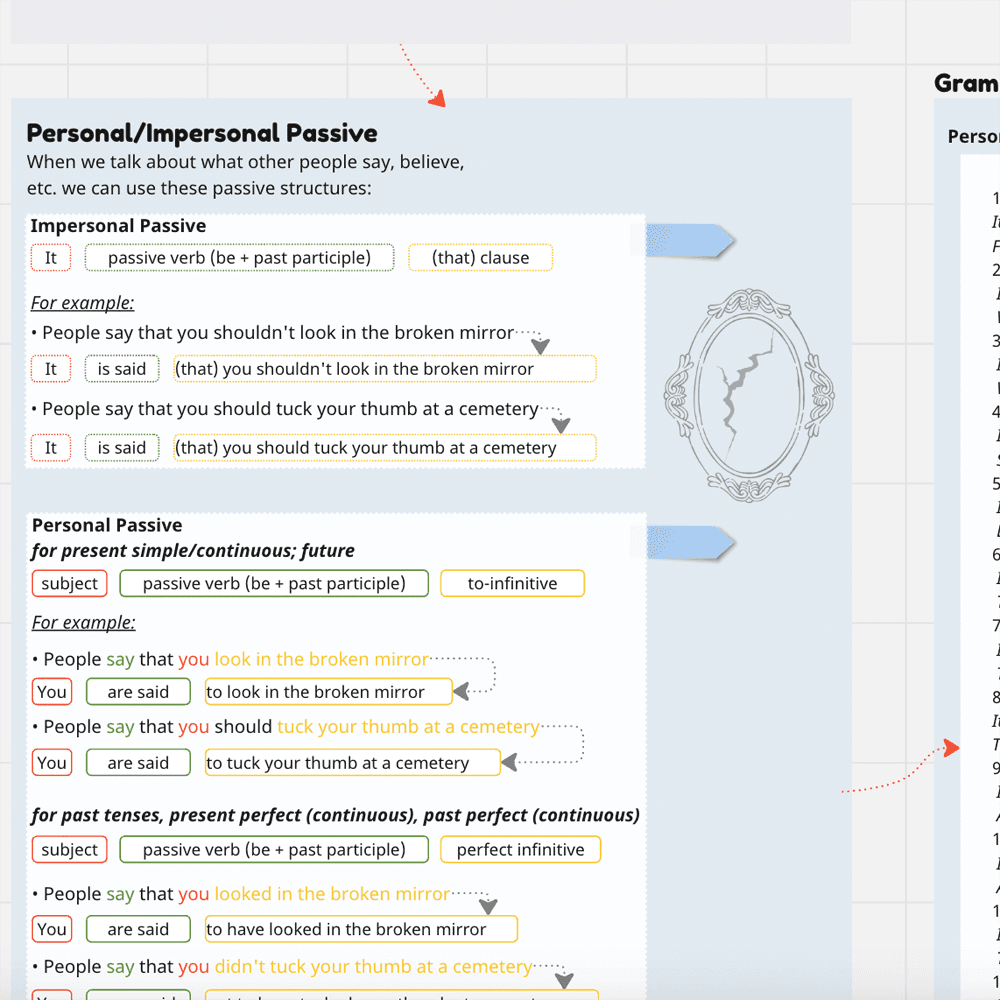Viewport: 1000px width, 1000px height.
Task: Select the "Personal/Impersonal Passive" title text
Action: [x=202, y=133]
